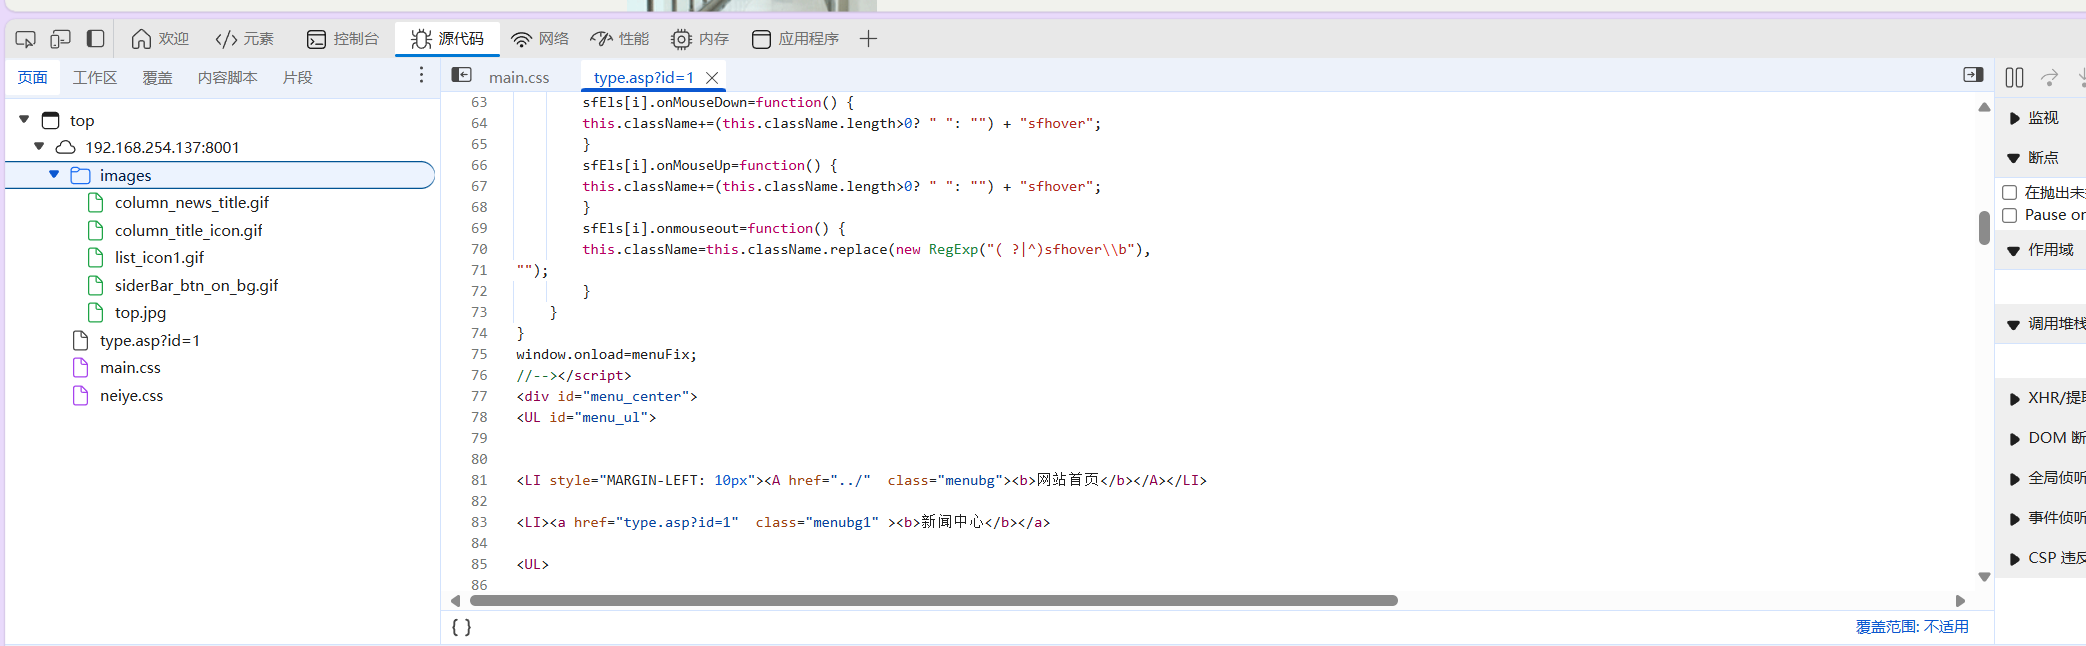Image resolution: width=2086 pixels, height=646 pixels.
Task: Open the 欢迎 home tab
Action: point(160,39)
